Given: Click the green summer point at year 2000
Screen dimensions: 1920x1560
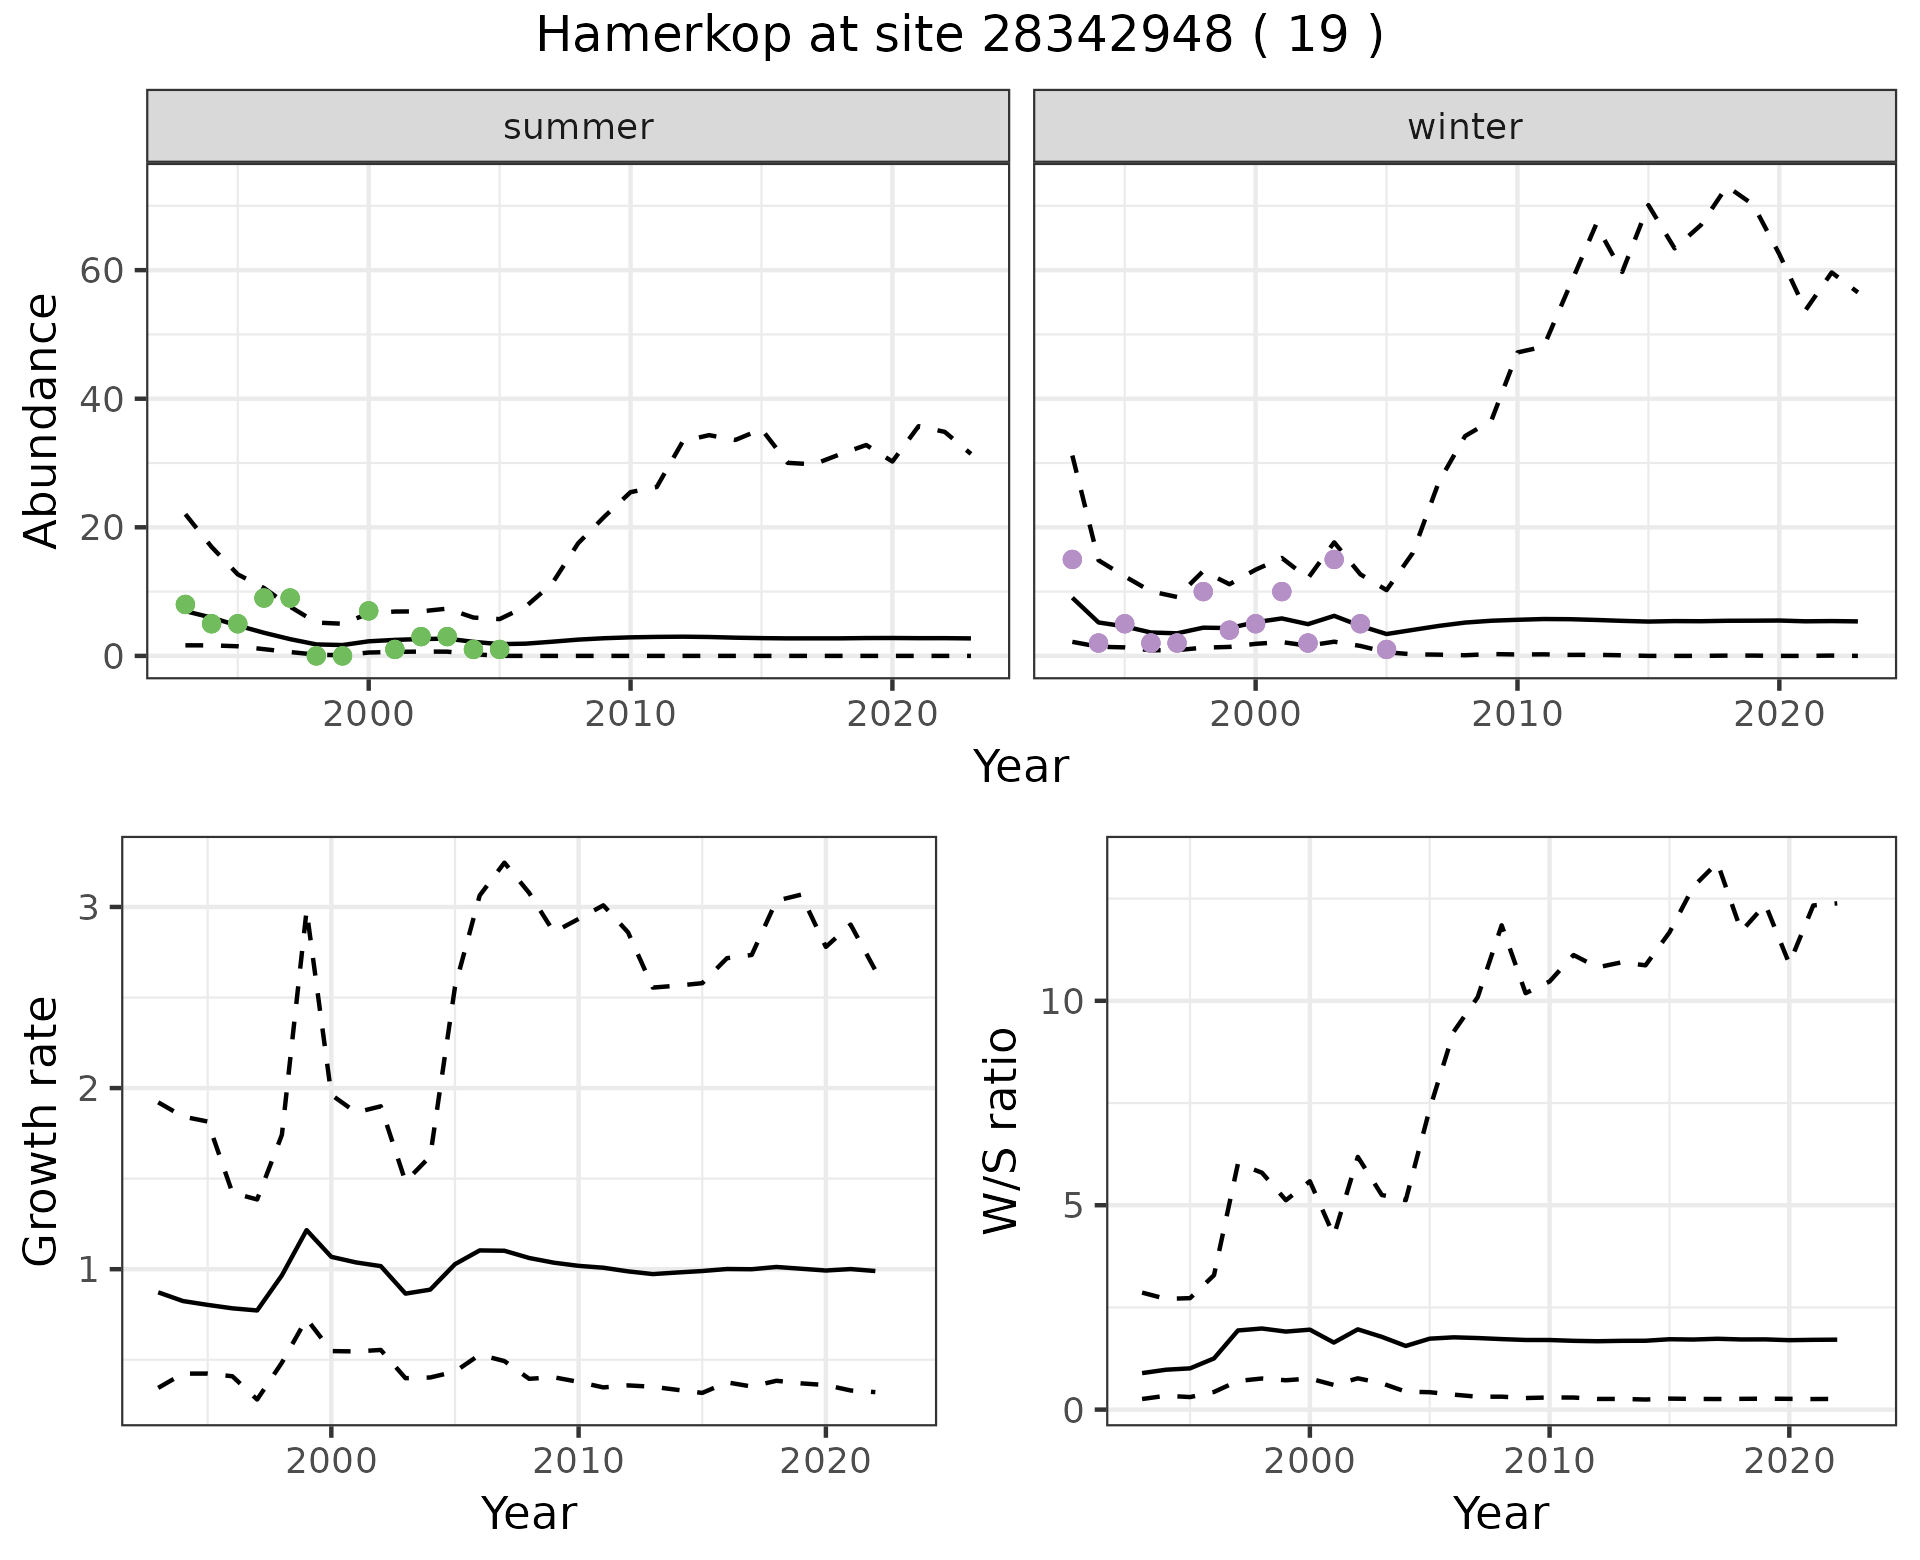Looking at the screenshot, I should 368,610.
